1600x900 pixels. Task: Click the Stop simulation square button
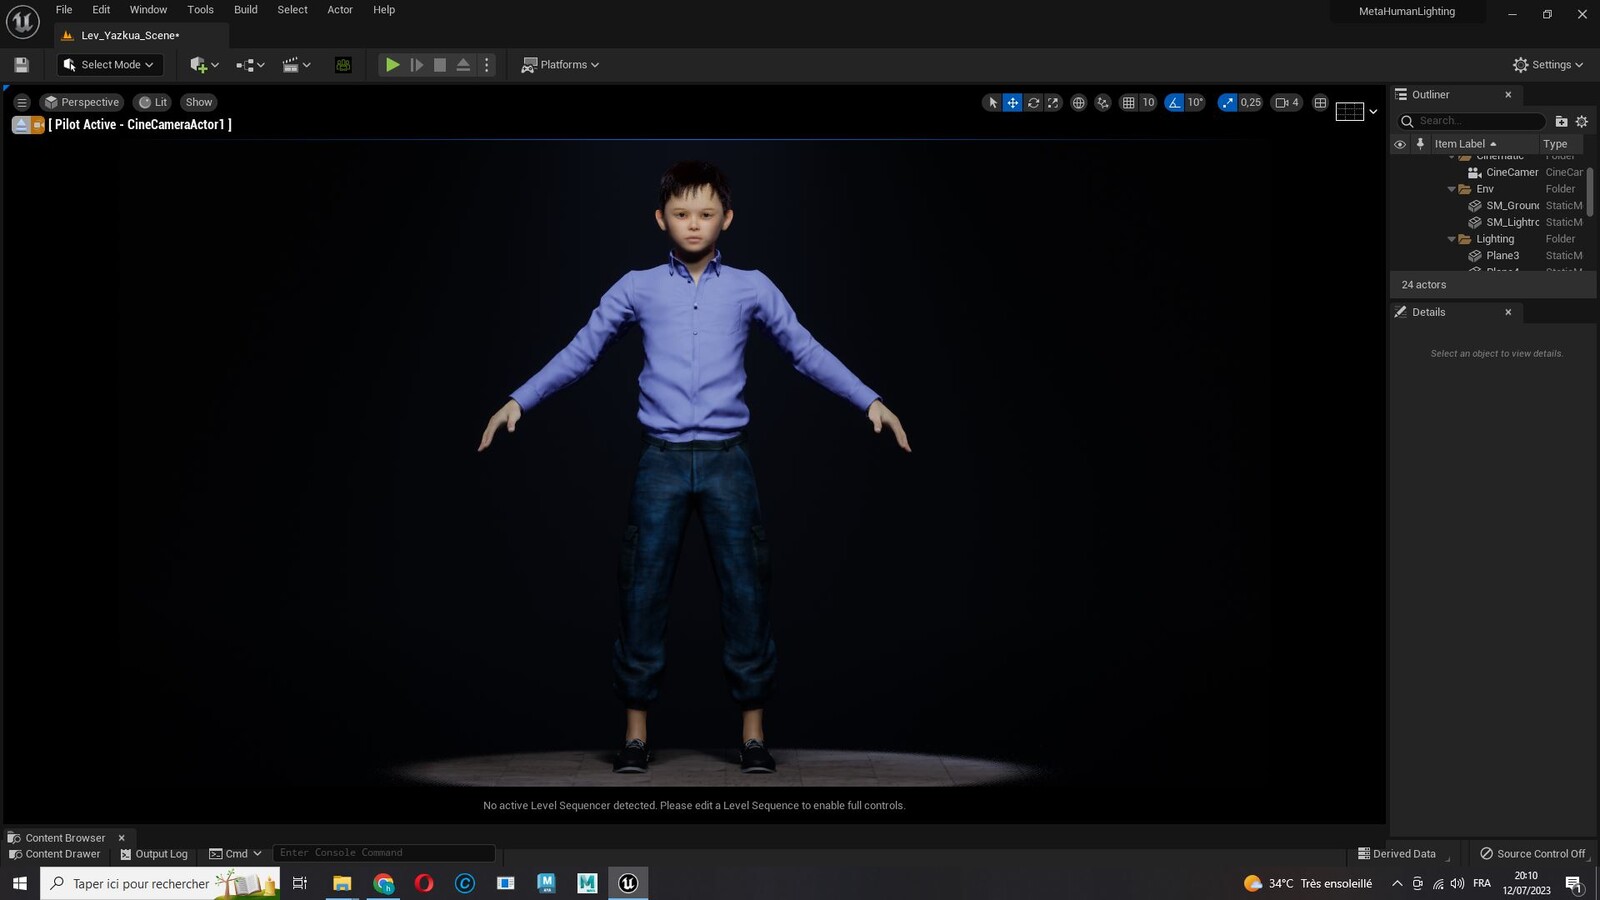tap(440, 65)
